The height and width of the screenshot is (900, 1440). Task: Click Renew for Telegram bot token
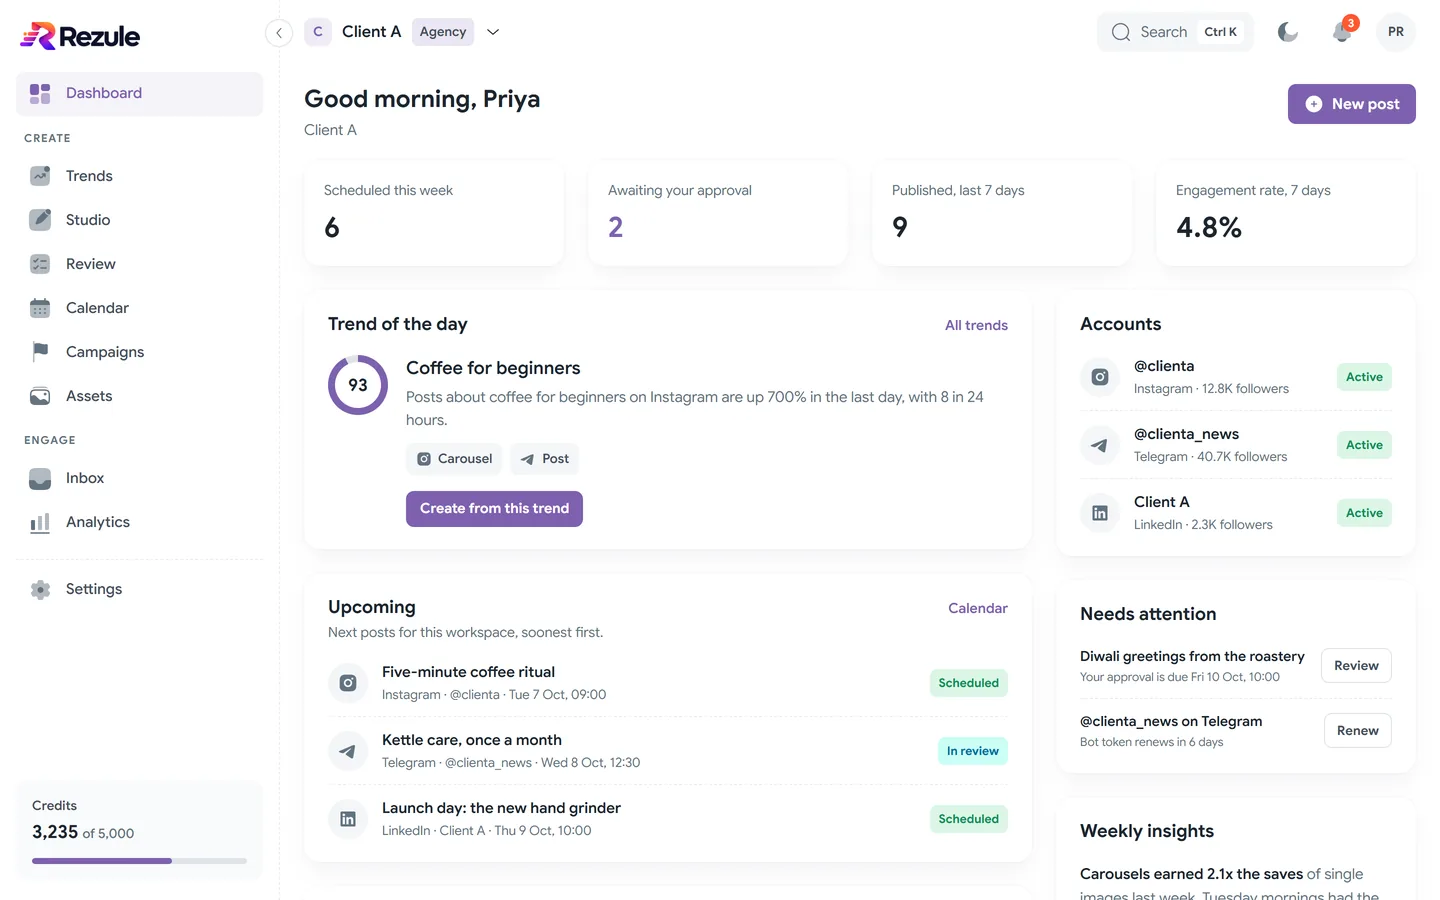[x=1357, y=731]
